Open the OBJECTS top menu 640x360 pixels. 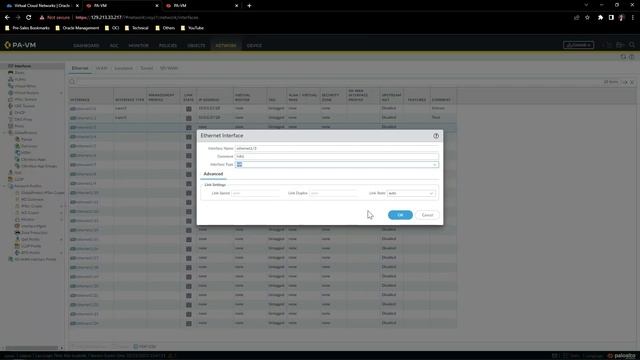point(196,45)
